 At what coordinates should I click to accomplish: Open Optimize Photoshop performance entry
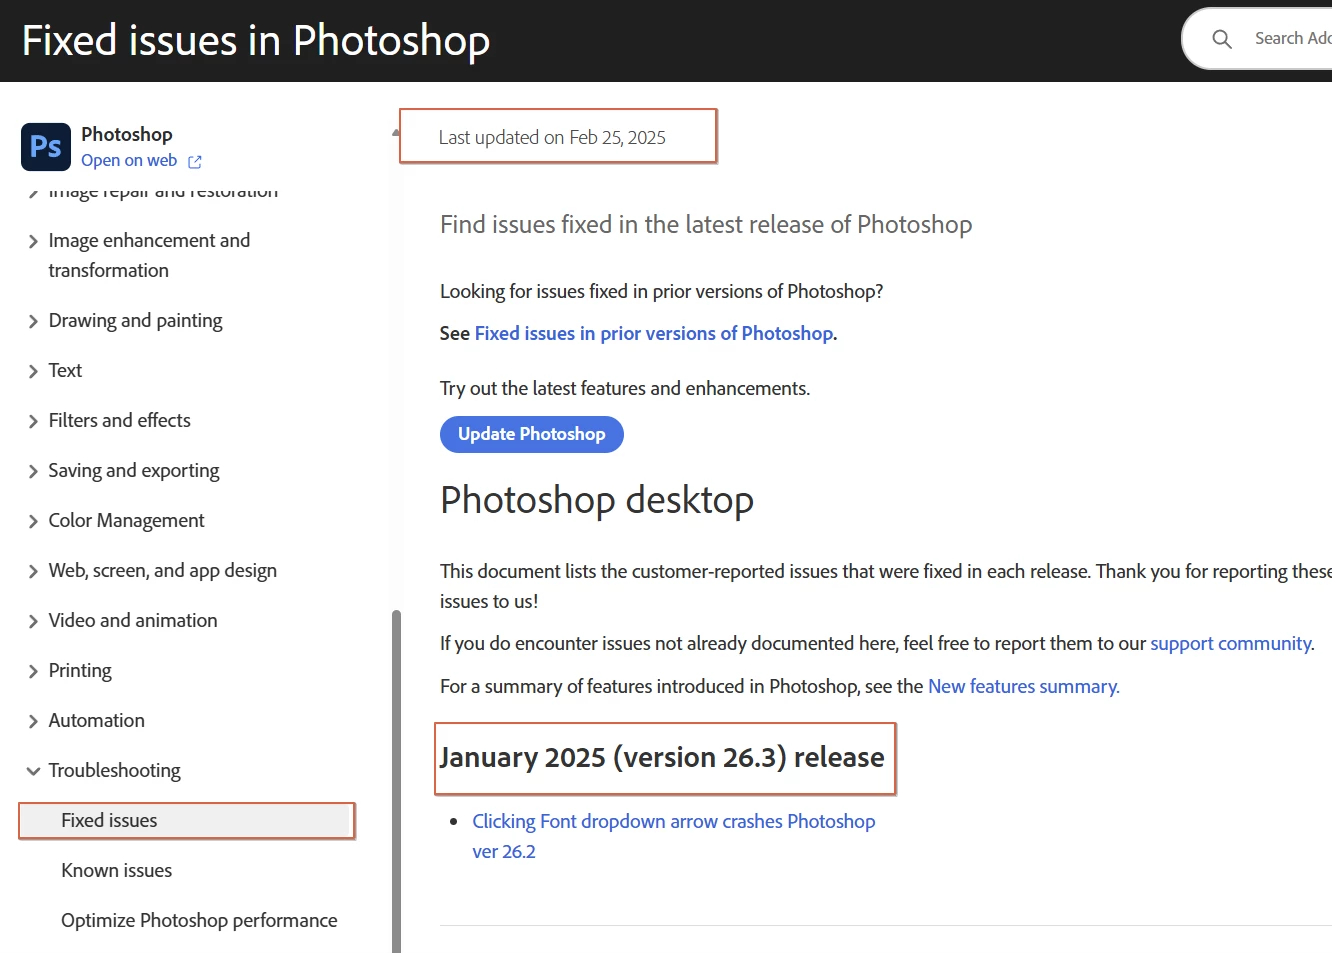pyautogui.click(x=199, y=920)
